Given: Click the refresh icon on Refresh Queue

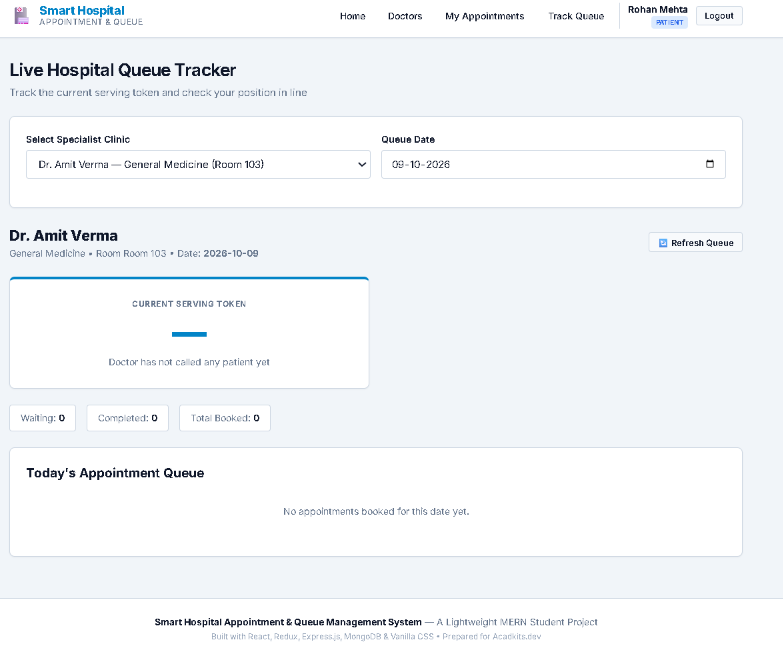Looking at the screenshot, I should pyautogui.click(x=663, y=243).
